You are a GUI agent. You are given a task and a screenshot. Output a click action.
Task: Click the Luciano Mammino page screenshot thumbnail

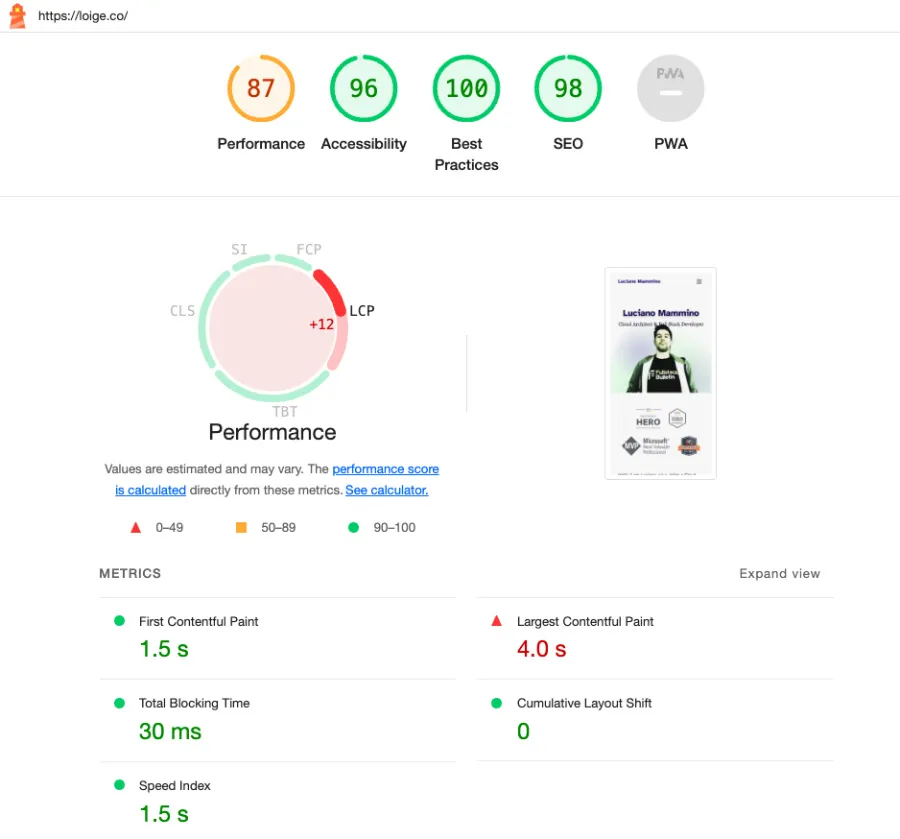[660, 372]
